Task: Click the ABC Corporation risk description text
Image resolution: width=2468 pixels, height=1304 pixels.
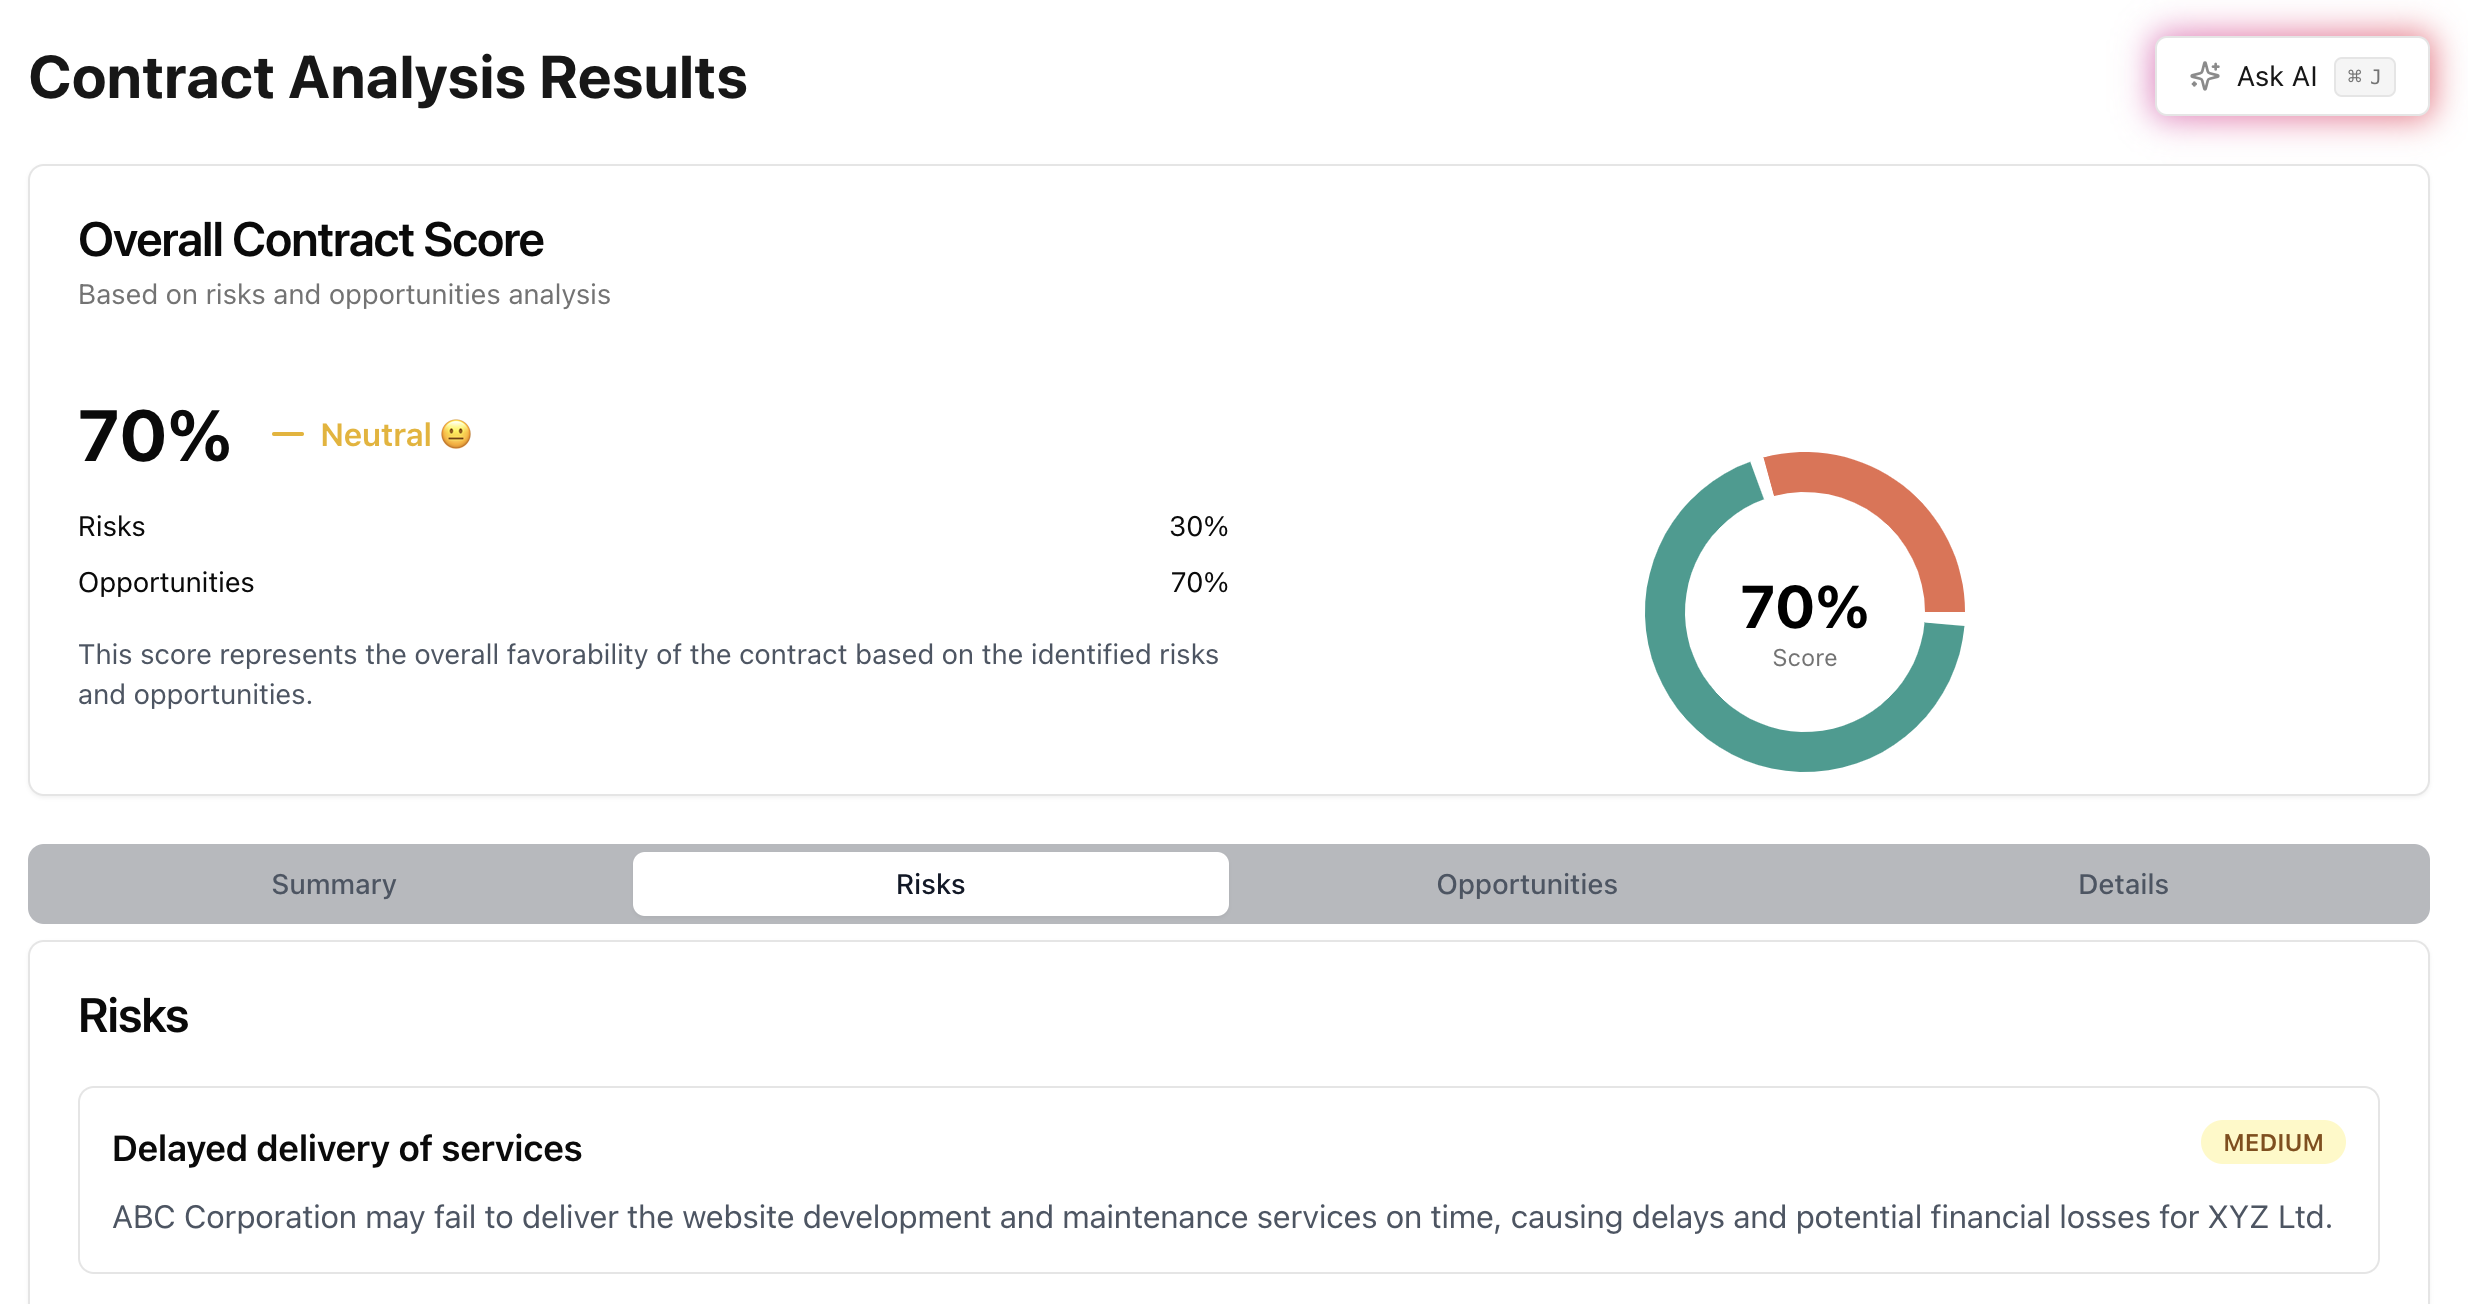Action: (1222, 1217)
